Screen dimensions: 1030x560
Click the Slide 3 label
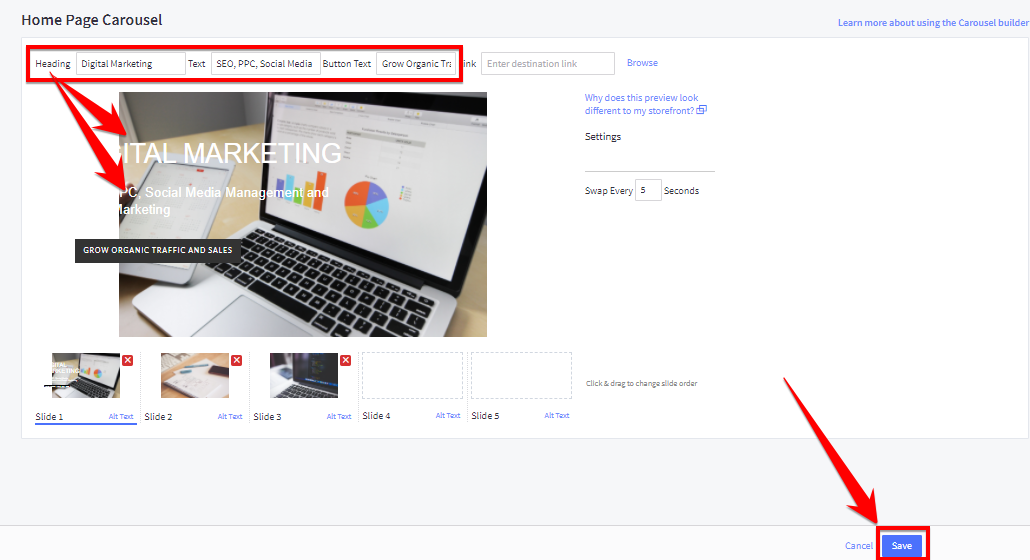pos(267,417)
